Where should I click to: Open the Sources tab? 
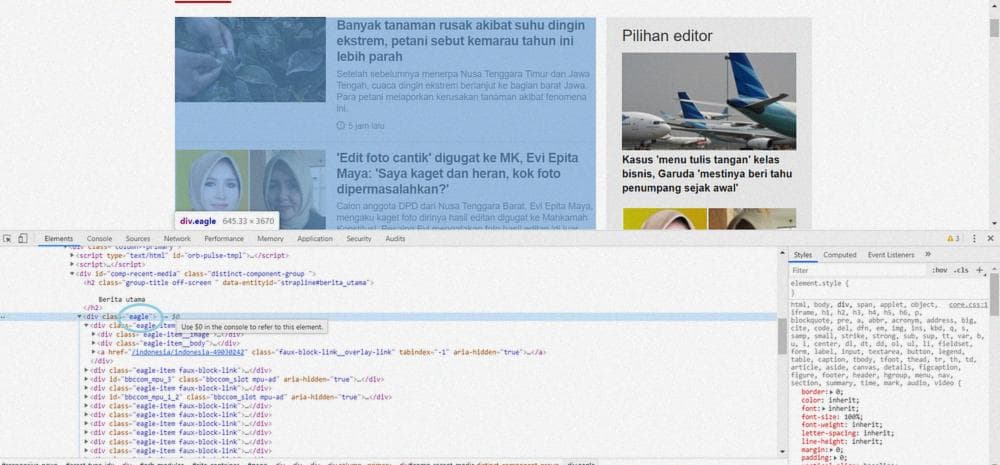click(x=138, y=239)
